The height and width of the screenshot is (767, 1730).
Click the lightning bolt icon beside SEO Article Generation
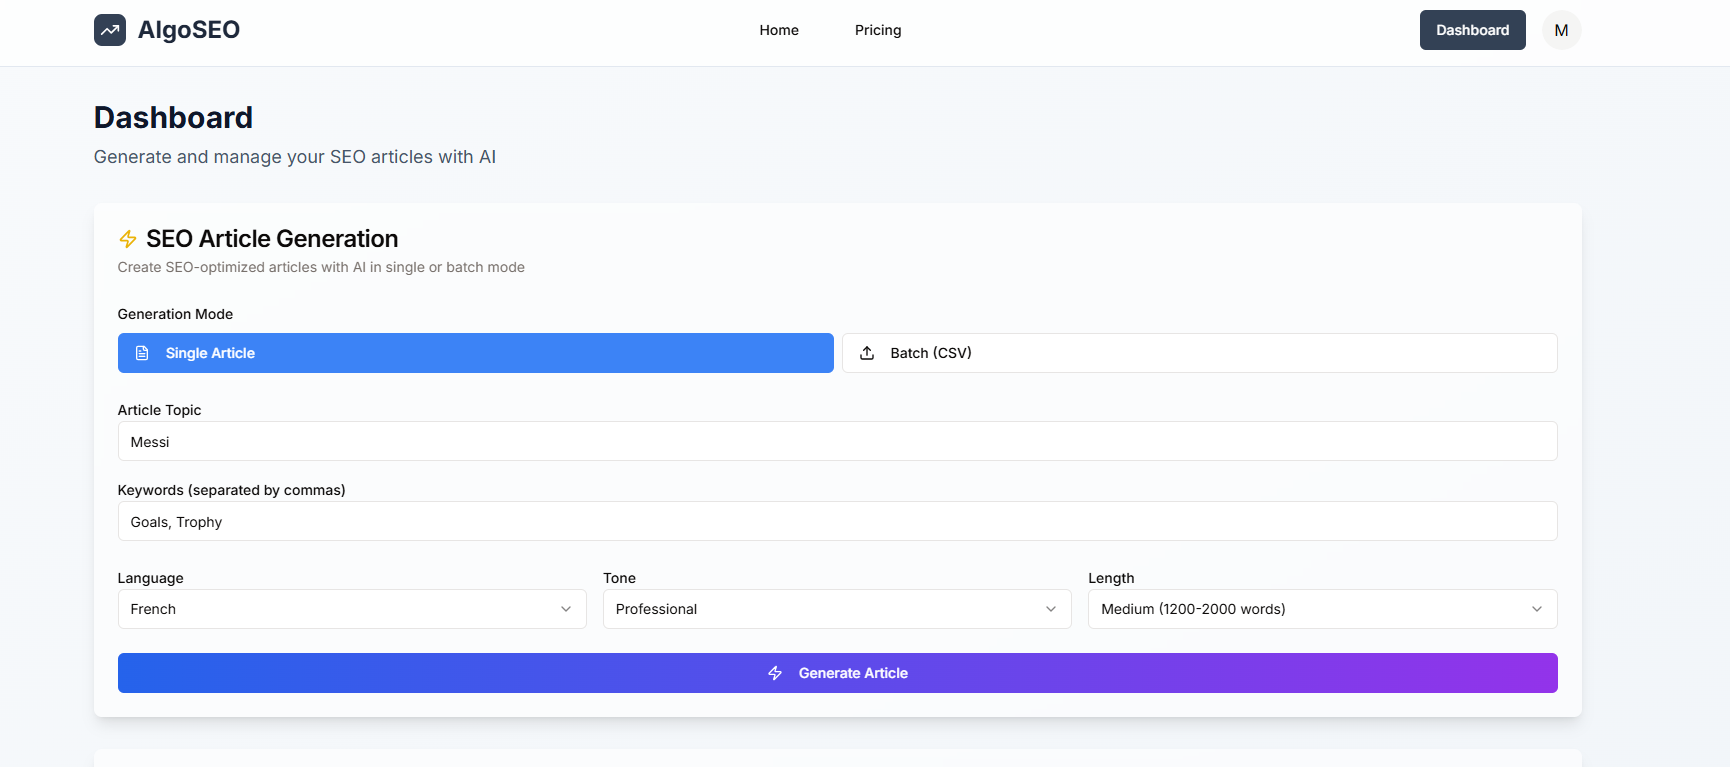coord(128,239)
